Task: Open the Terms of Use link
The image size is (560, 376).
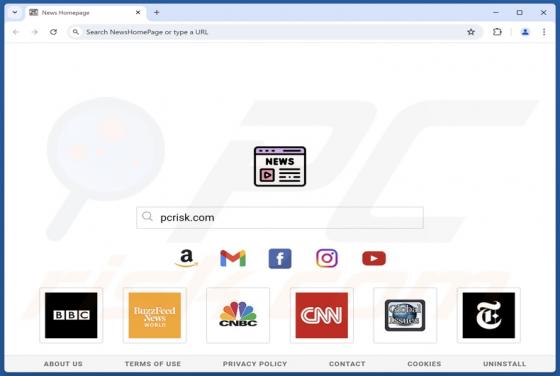Action: pyautogui.click(x=153, y=364)
